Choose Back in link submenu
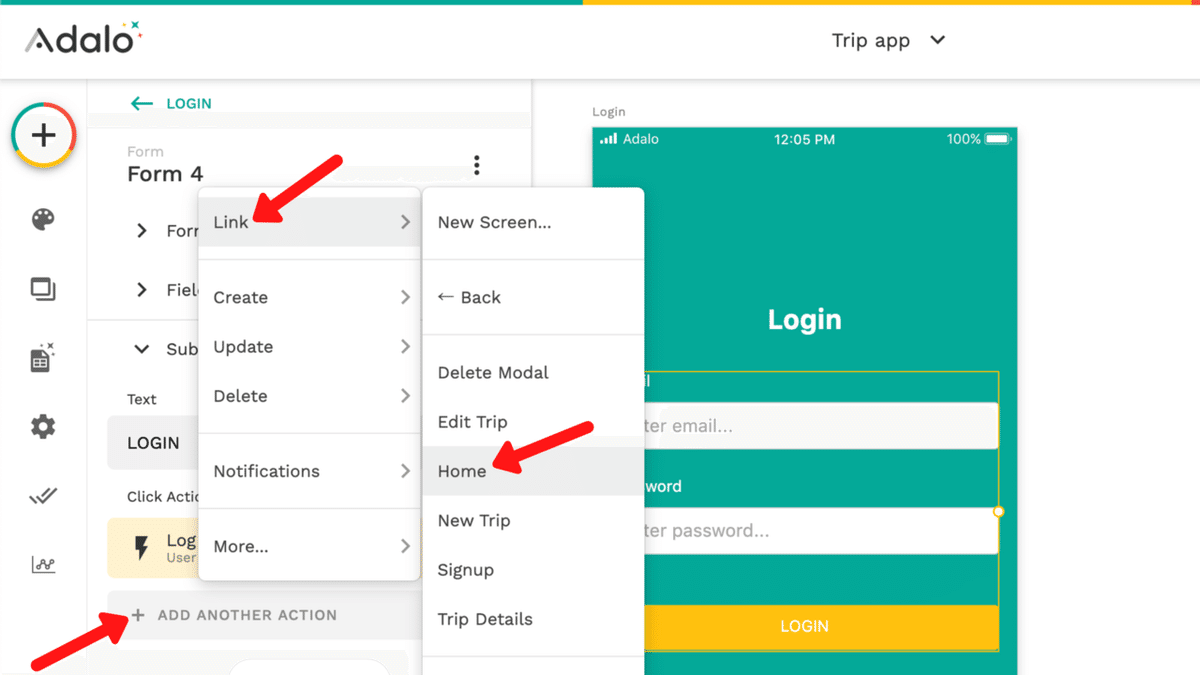Screen dimensions: 1200x675 [533, 297]
